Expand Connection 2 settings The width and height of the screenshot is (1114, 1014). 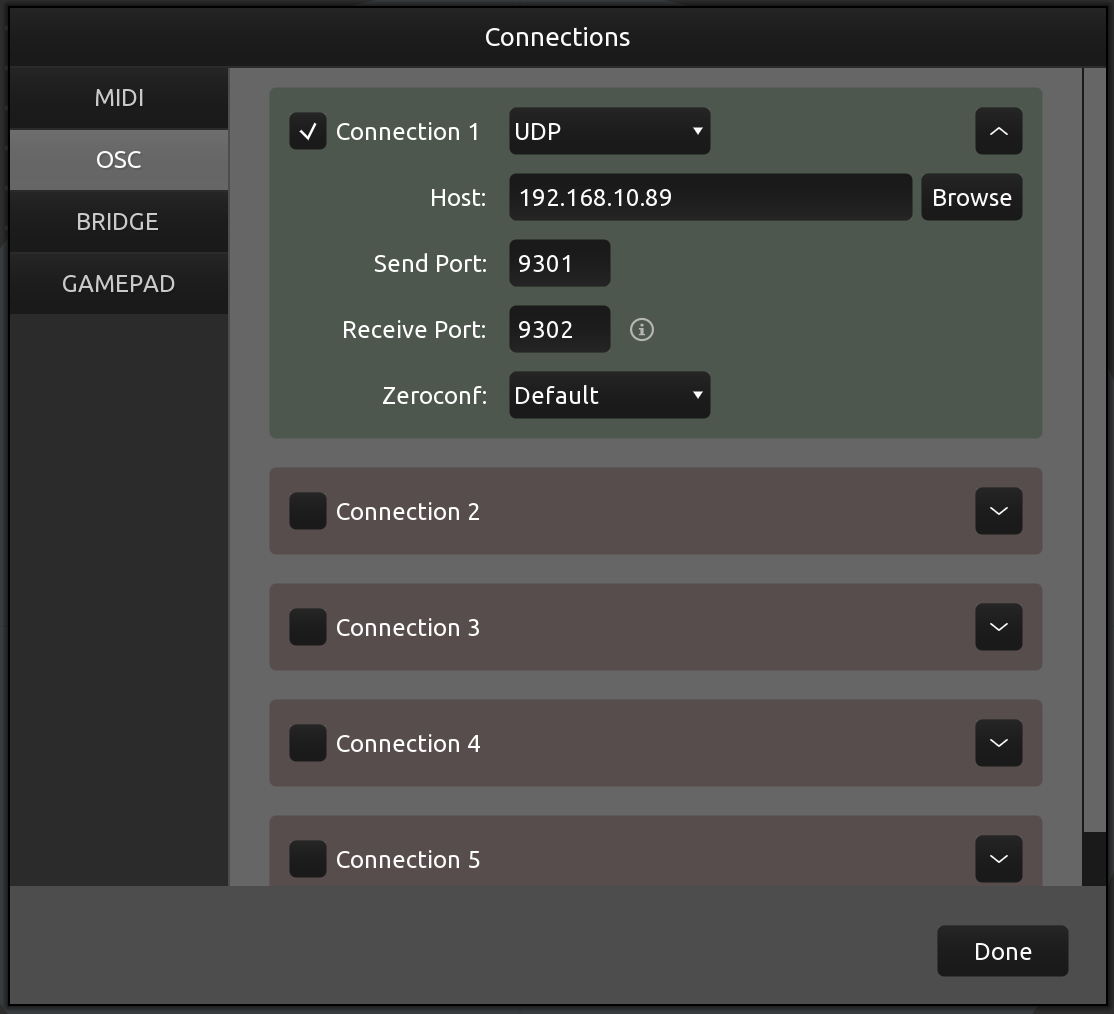click(998, 511)
